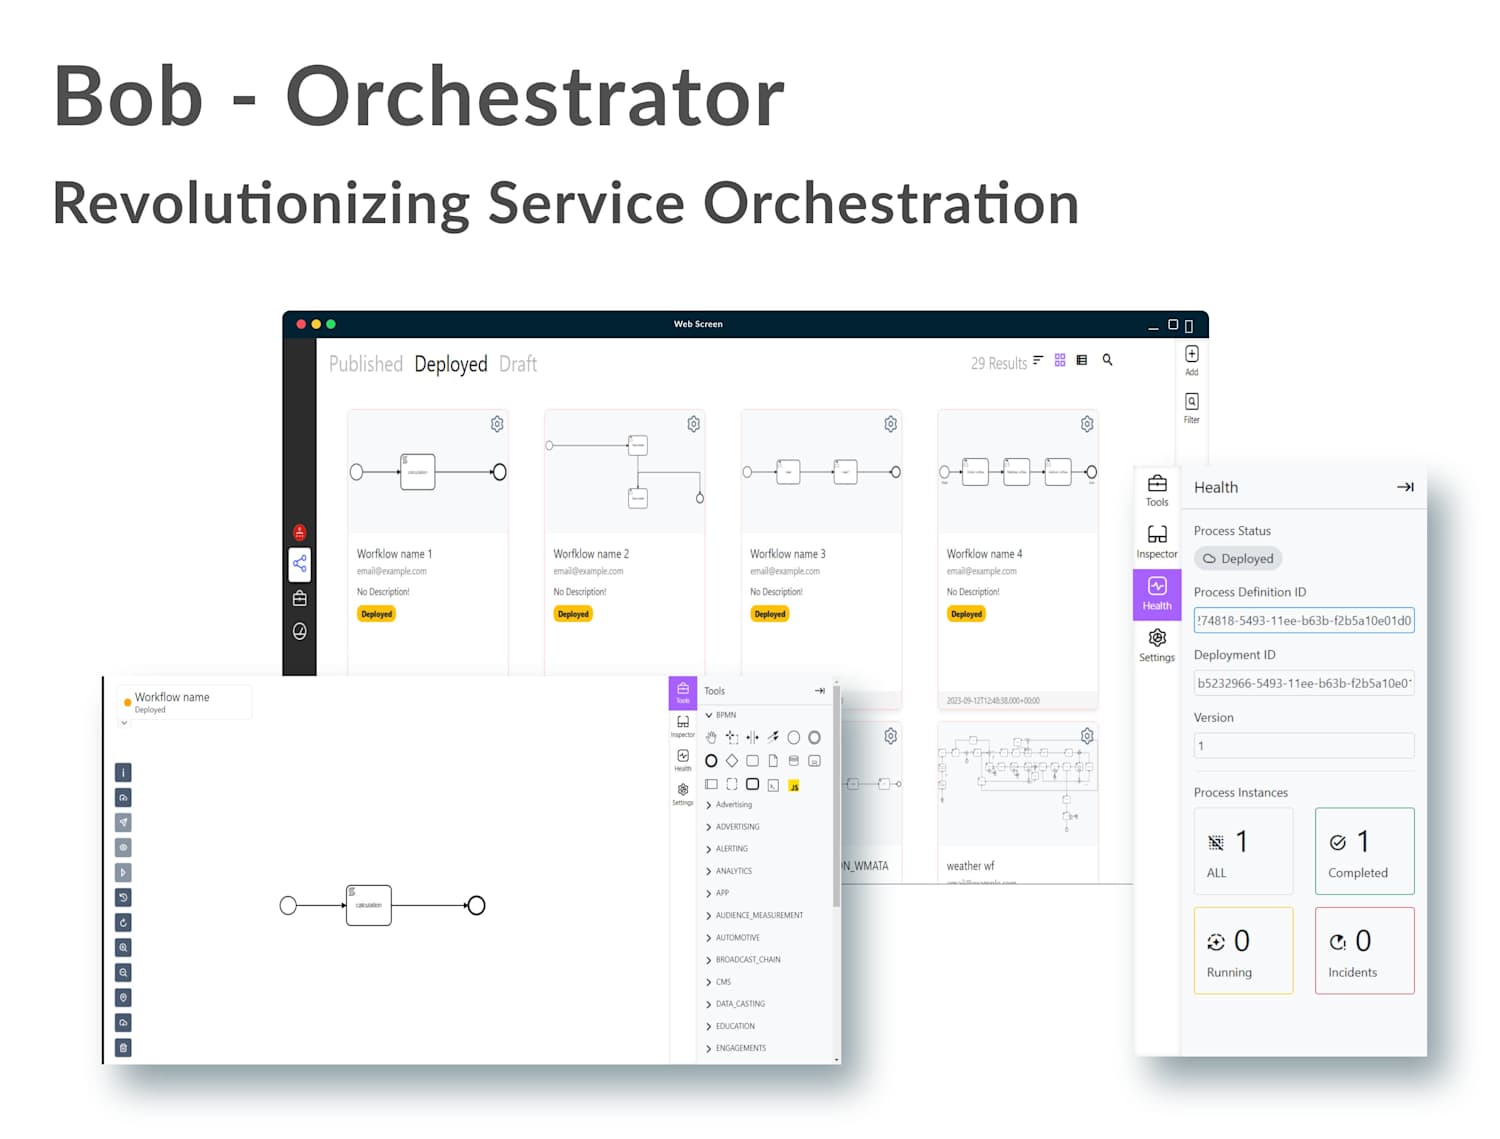Select the Completed process instances tile
This screenshot has height=1139, width=1500.
coord(1365,851)
